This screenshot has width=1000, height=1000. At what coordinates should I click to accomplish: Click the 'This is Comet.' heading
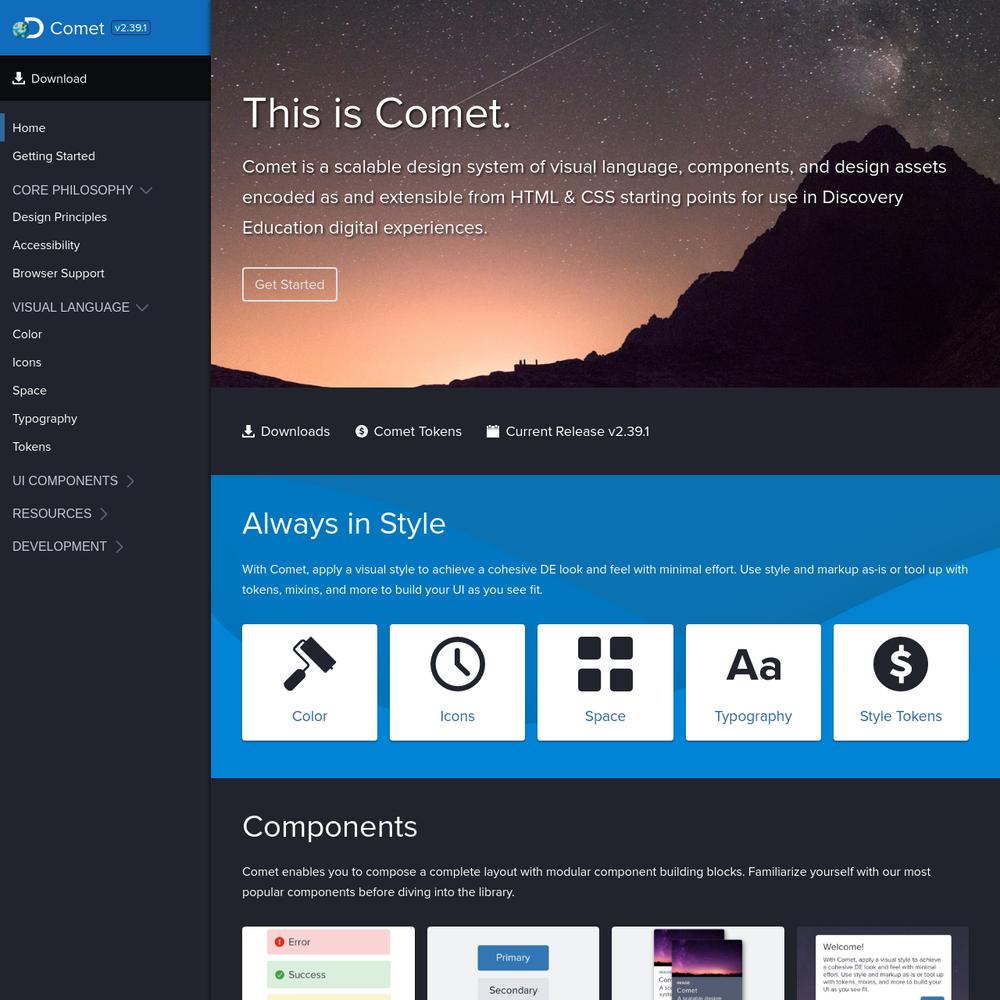pyautogui.click(x=377, y=114)
